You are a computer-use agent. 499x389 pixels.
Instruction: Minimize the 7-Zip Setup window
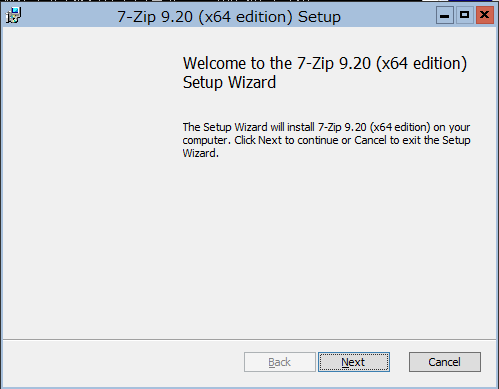point(445,15)
